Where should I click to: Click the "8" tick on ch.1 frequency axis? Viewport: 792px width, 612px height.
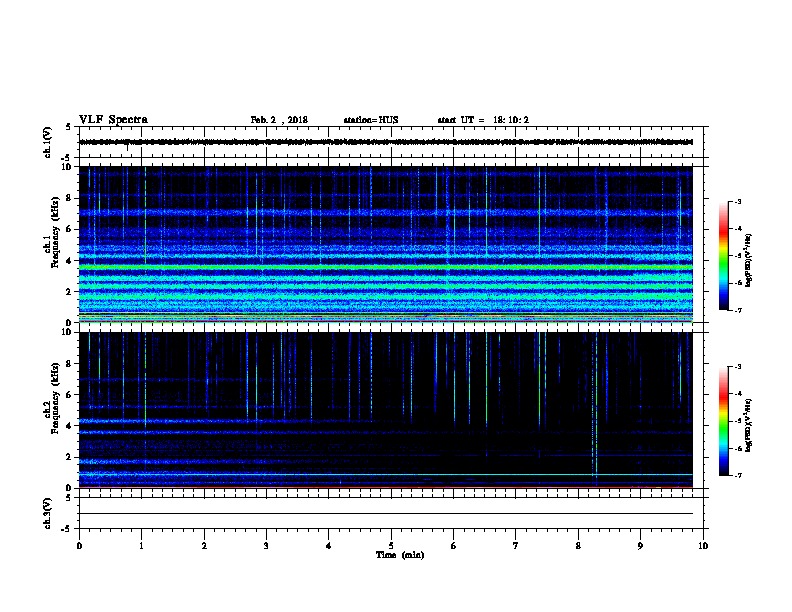70,198
